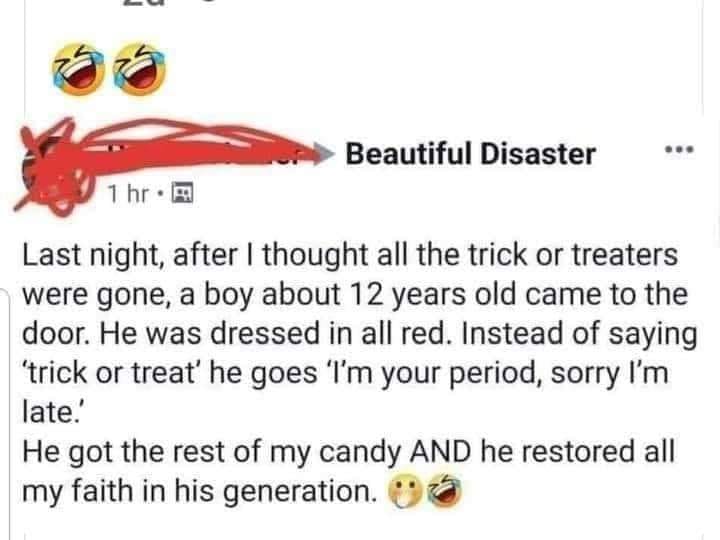Open the Beautiful Disaster group page
Screen dimensions: 720x540
470,155
